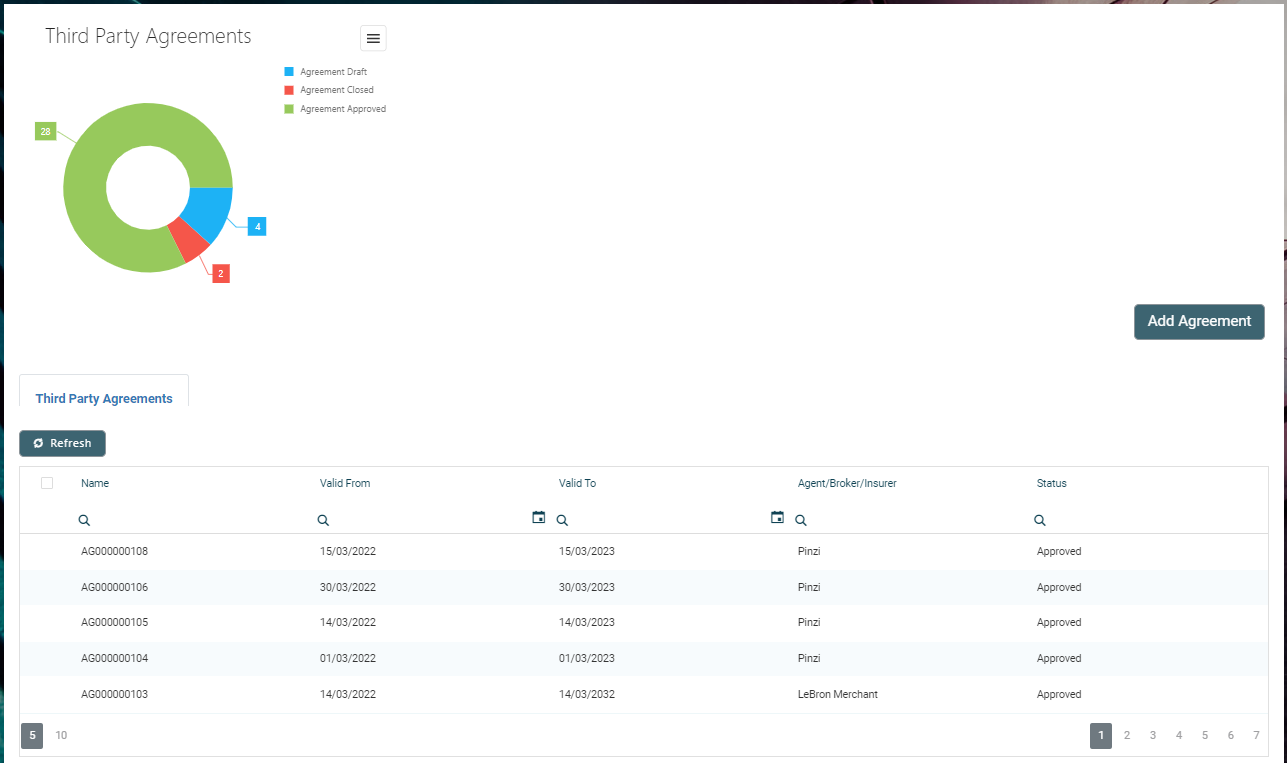This screenshot has height=763, width=1287.
Task: Sort by the Status column header
Action: pyautogui.click(x=1051, y=483)
